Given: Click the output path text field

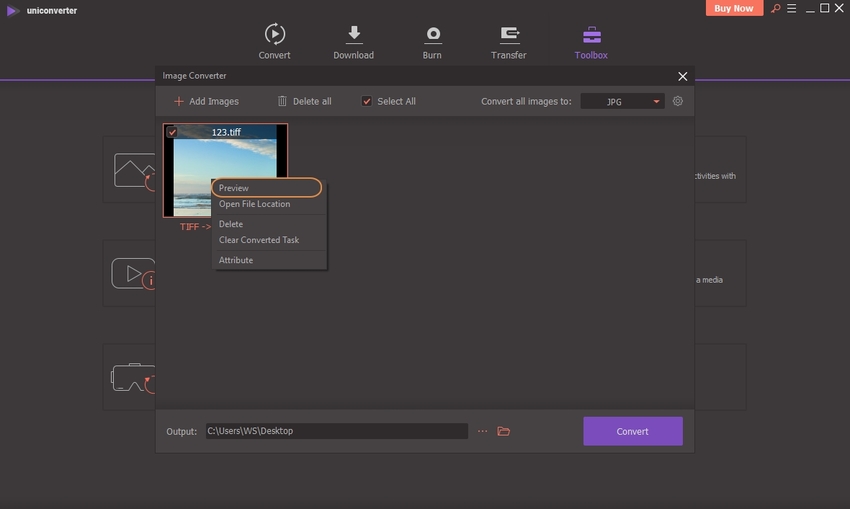Looking at the screenshot, I should tap(336, 431).
